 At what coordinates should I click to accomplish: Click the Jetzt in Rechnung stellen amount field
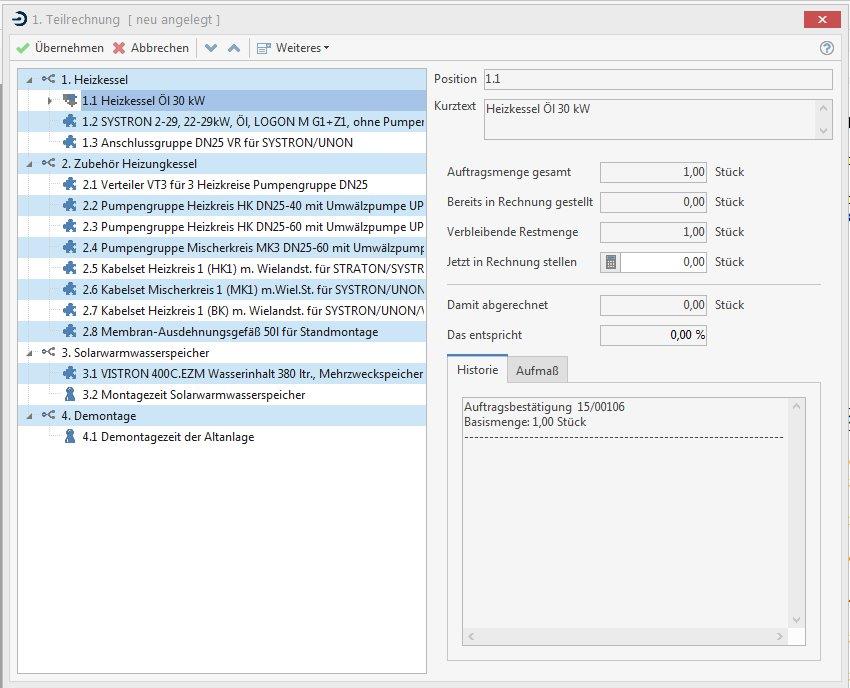click(663, 262)
